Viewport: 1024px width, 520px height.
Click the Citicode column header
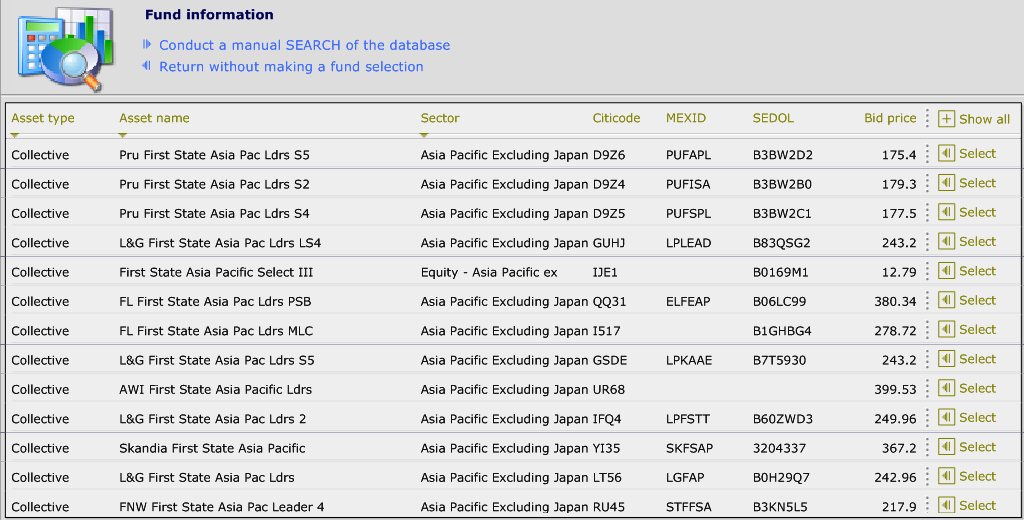[616, 118]
